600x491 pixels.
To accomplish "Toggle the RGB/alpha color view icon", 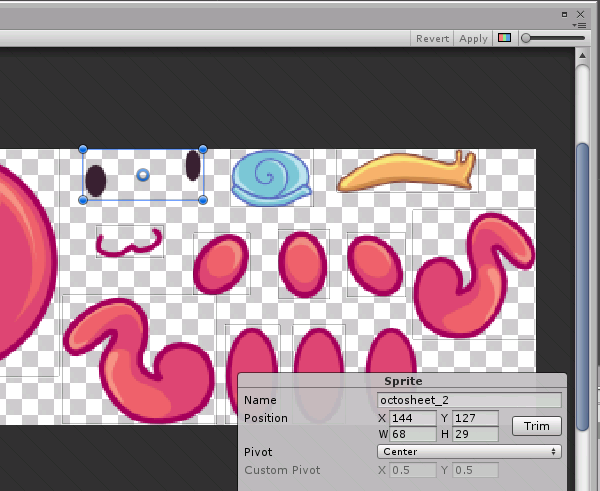I will pos(505,38).
